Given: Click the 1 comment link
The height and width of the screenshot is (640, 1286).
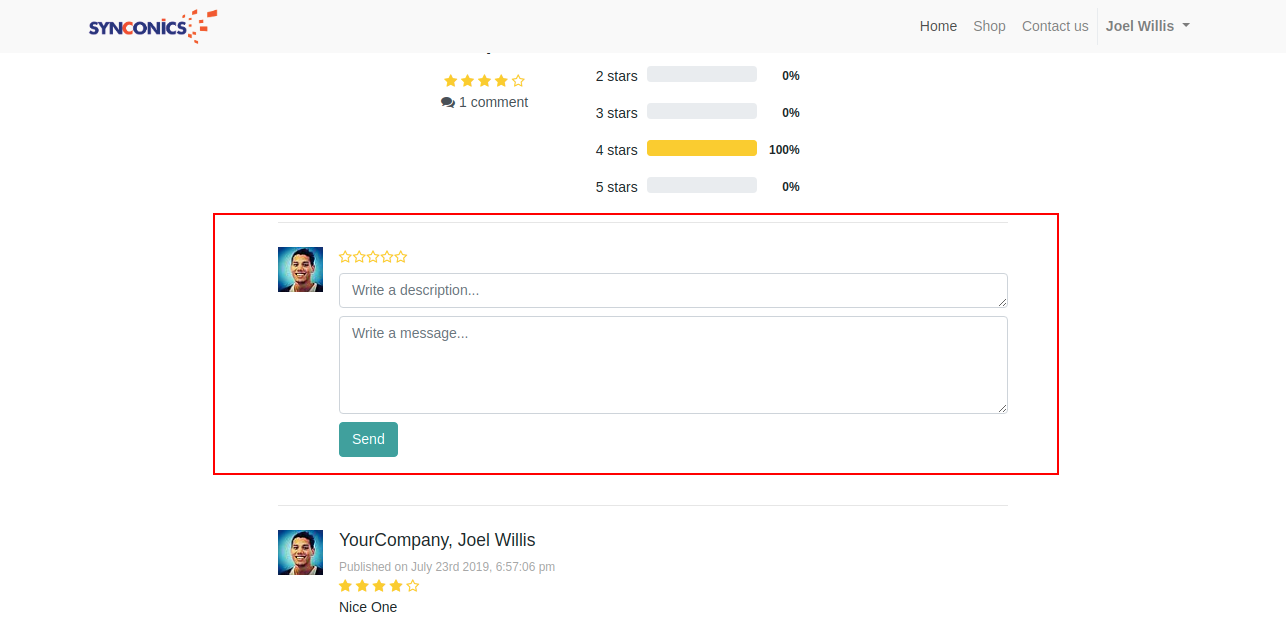Looking at the screenshot, I should pyautogui.click(x=493, y=103).
